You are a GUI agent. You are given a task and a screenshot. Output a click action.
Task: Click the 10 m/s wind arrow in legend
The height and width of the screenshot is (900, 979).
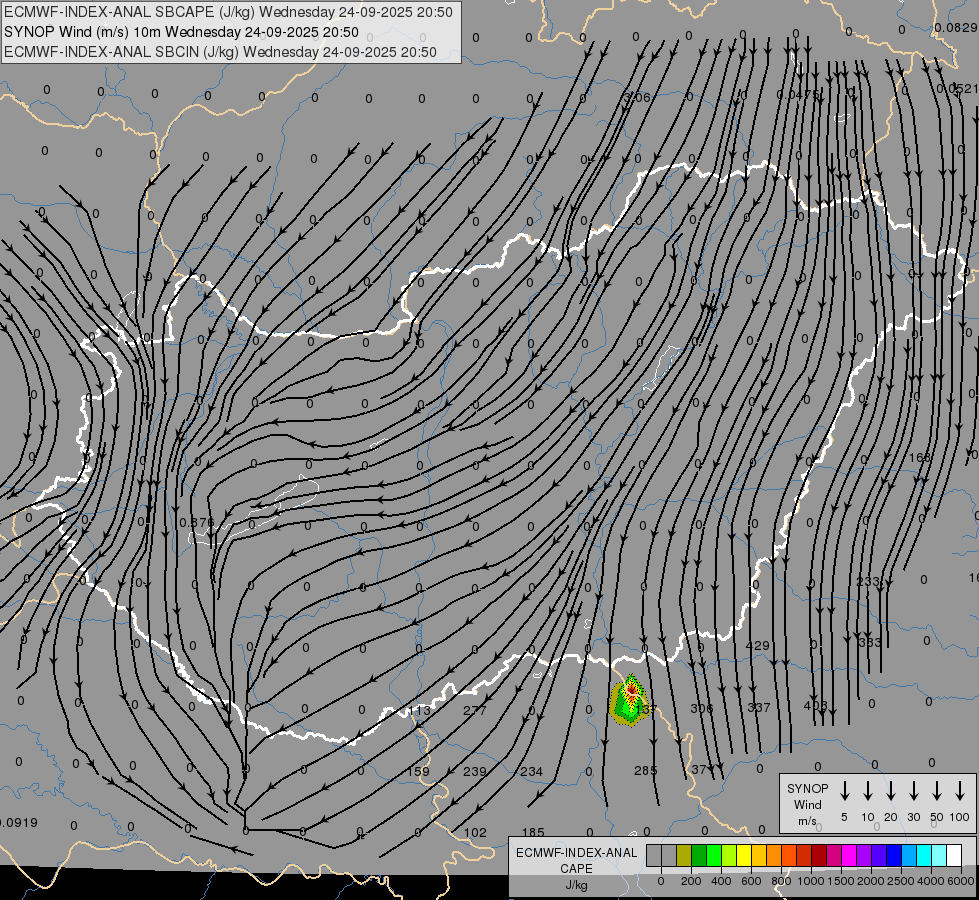867,790
